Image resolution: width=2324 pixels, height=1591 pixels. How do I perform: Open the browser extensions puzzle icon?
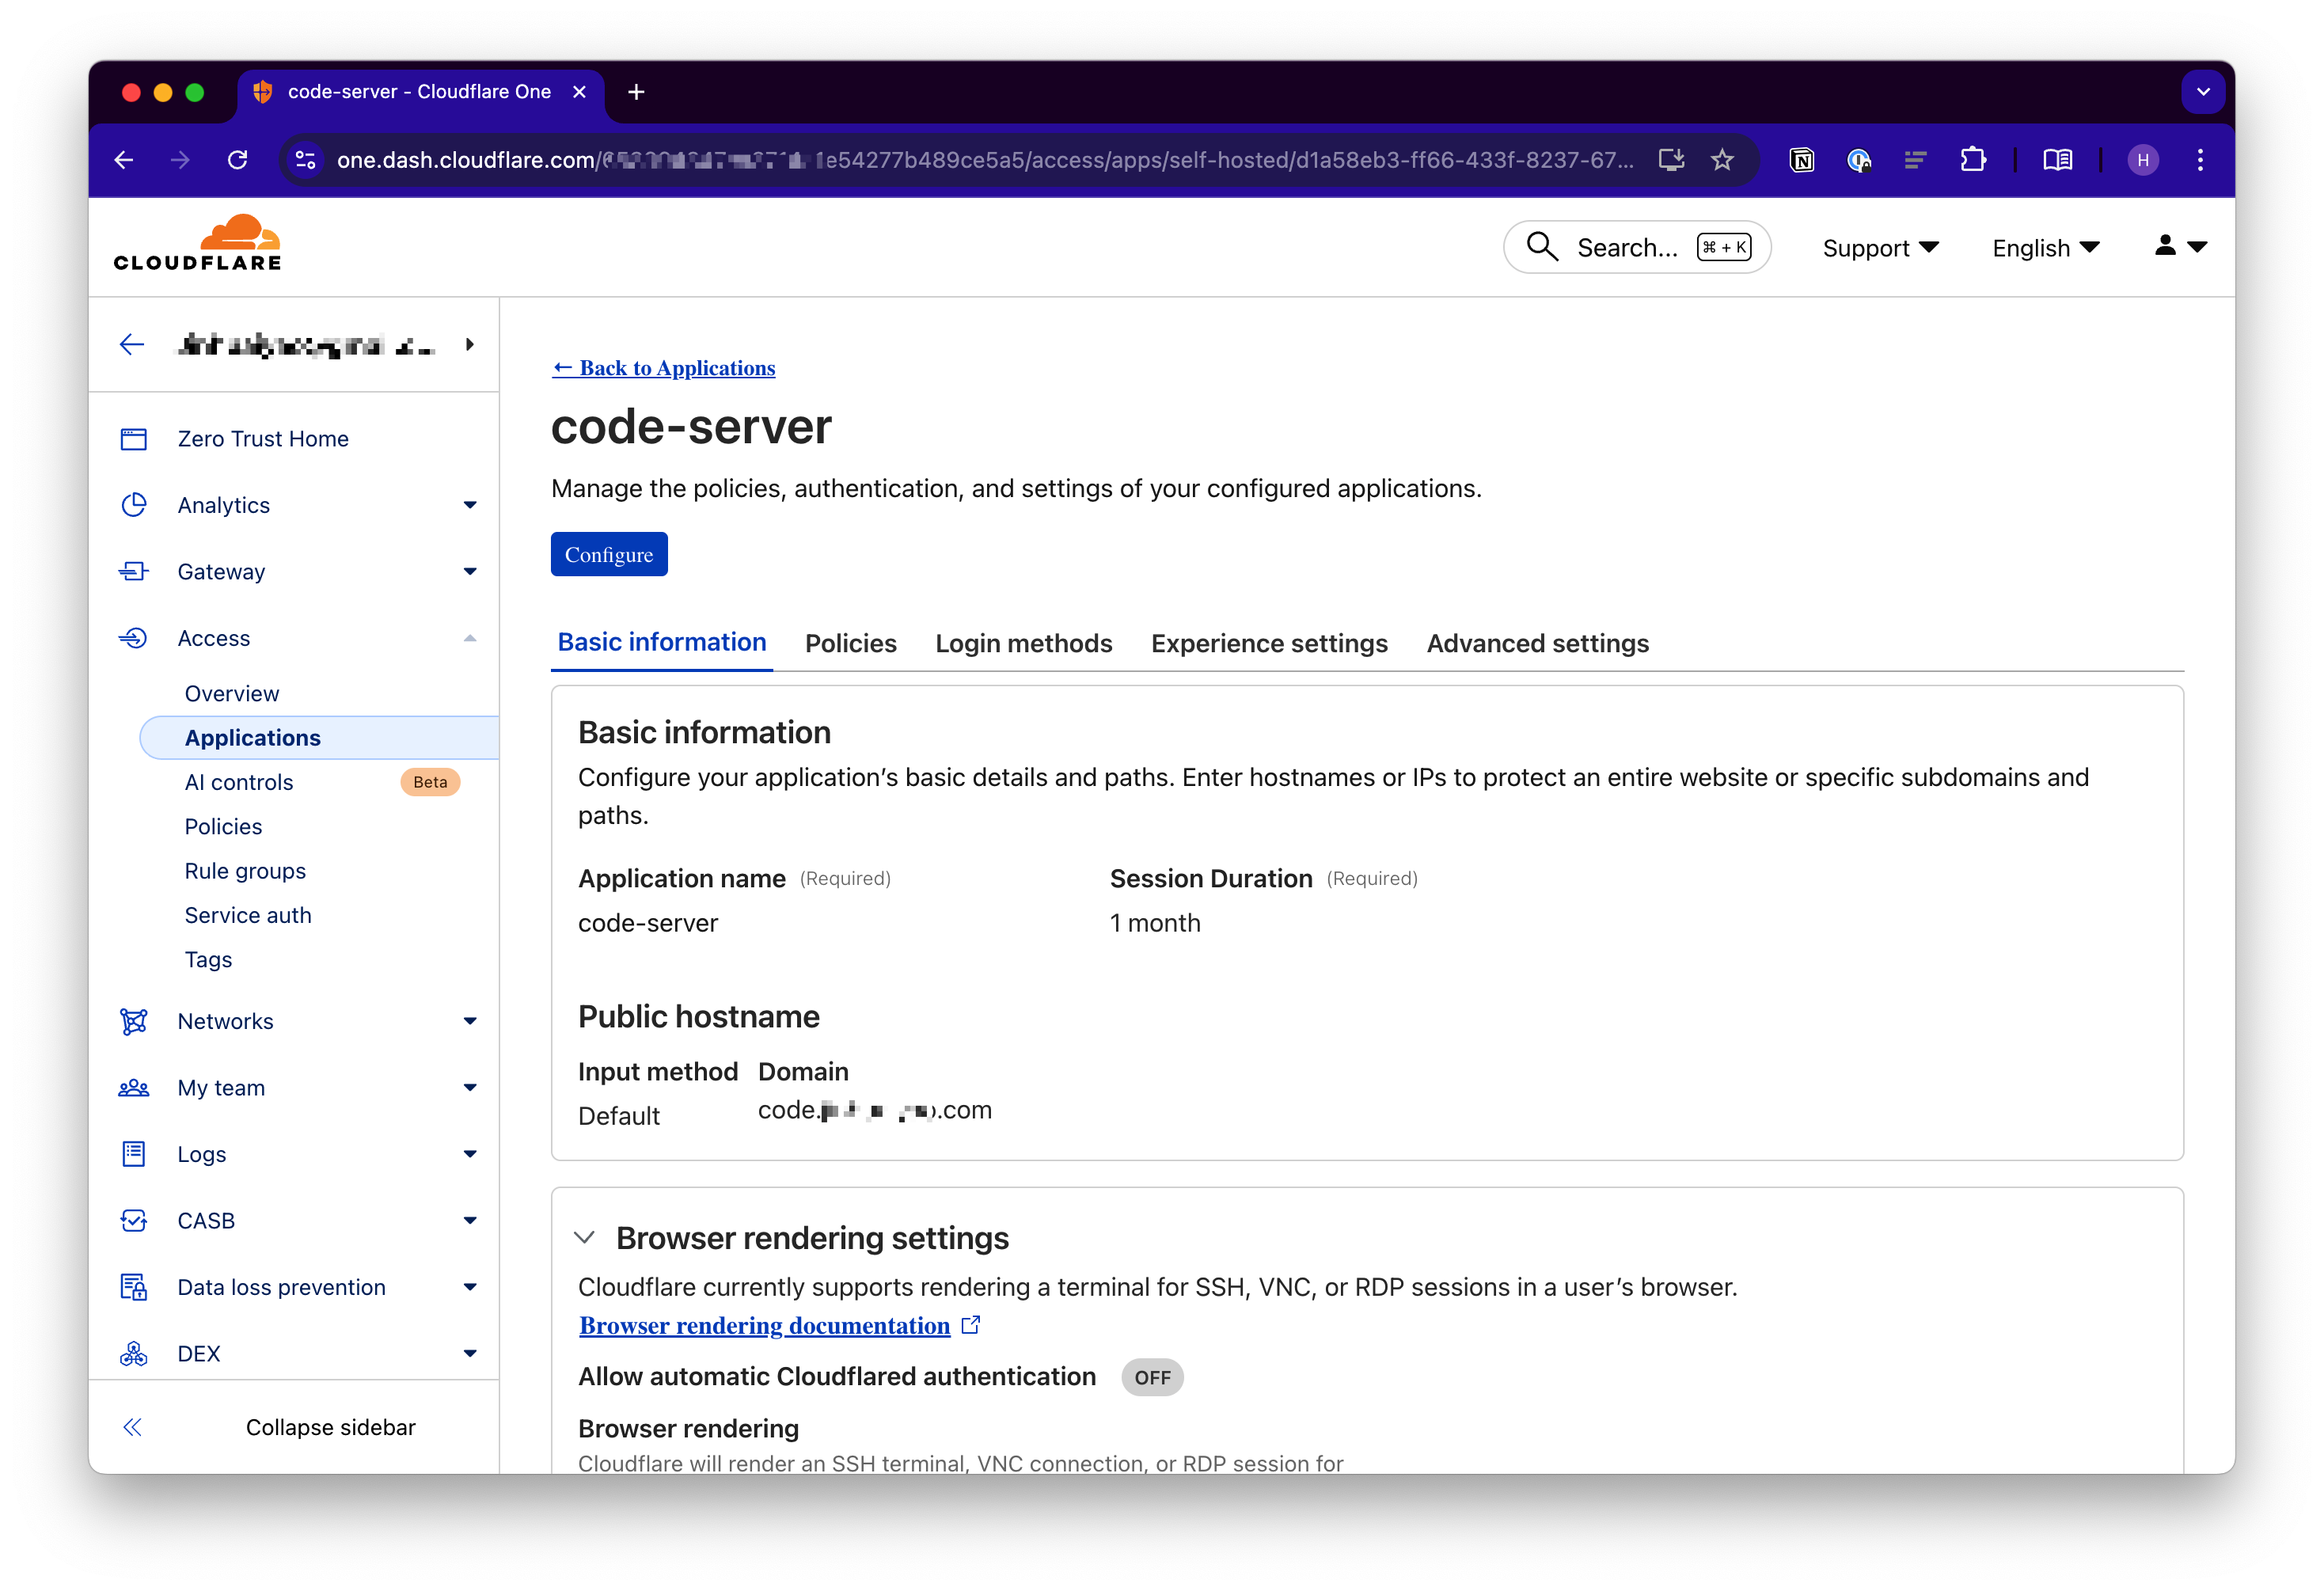pos(1972,160)
